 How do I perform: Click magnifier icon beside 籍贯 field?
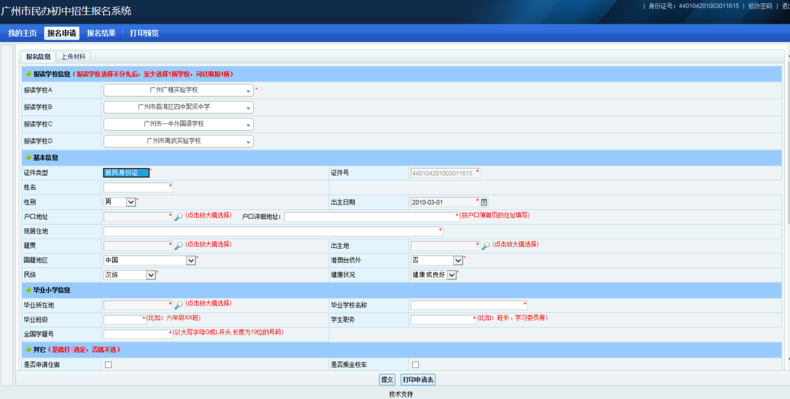[178, 246]
